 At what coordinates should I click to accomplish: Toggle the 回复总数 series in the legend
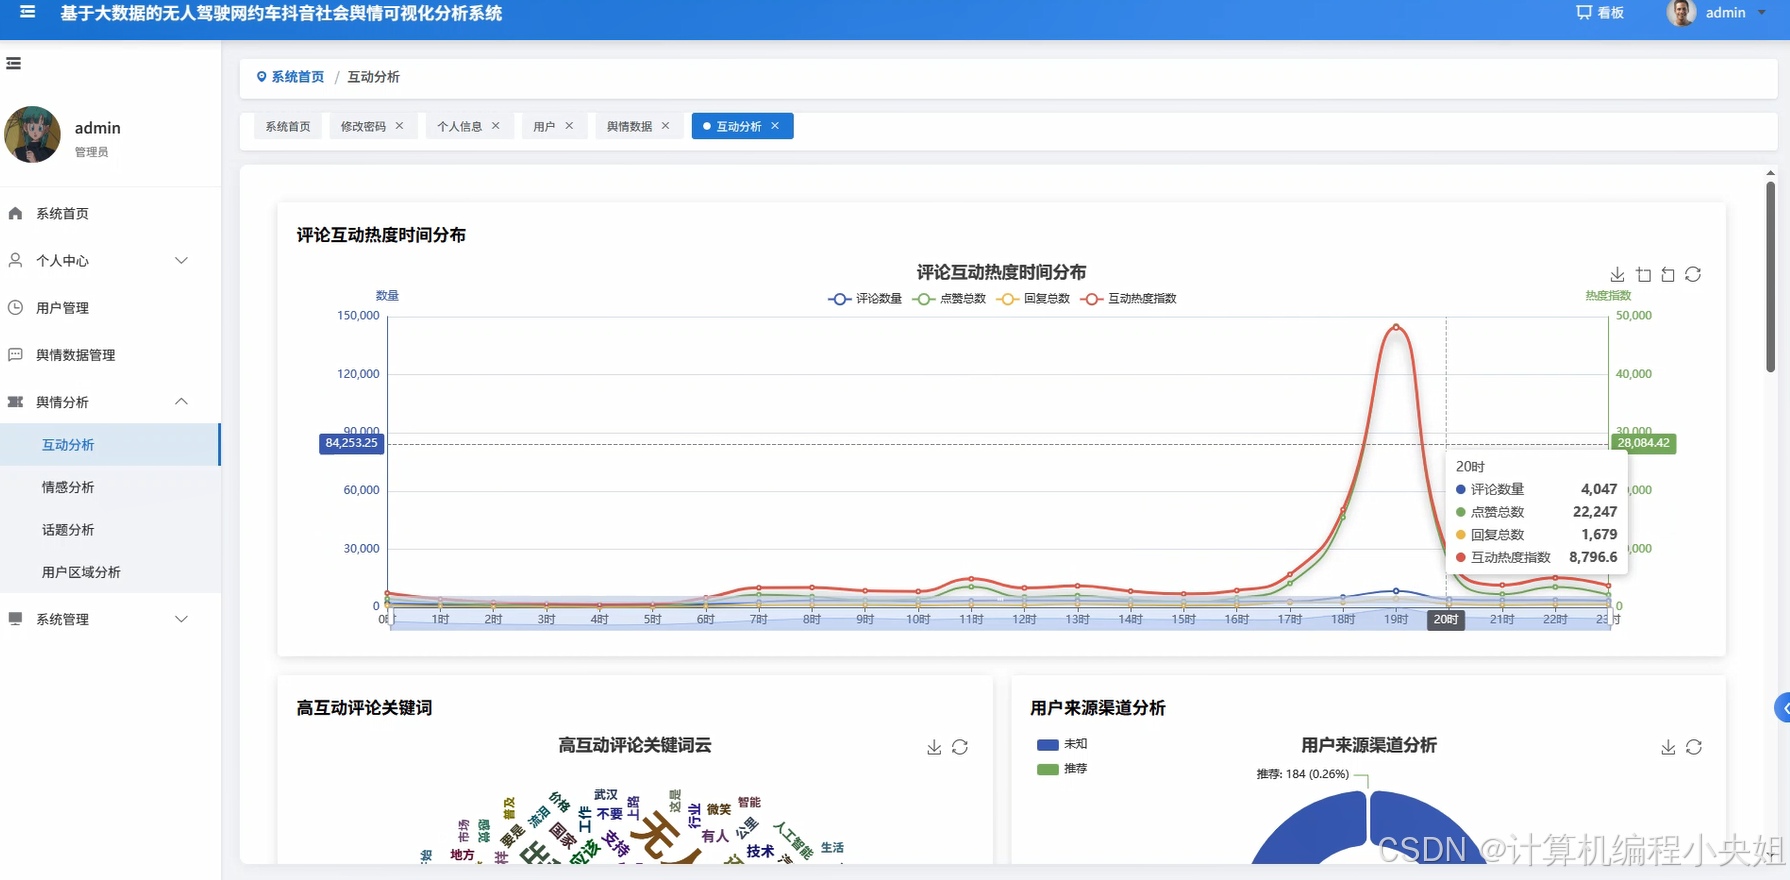coord(1033,298)
